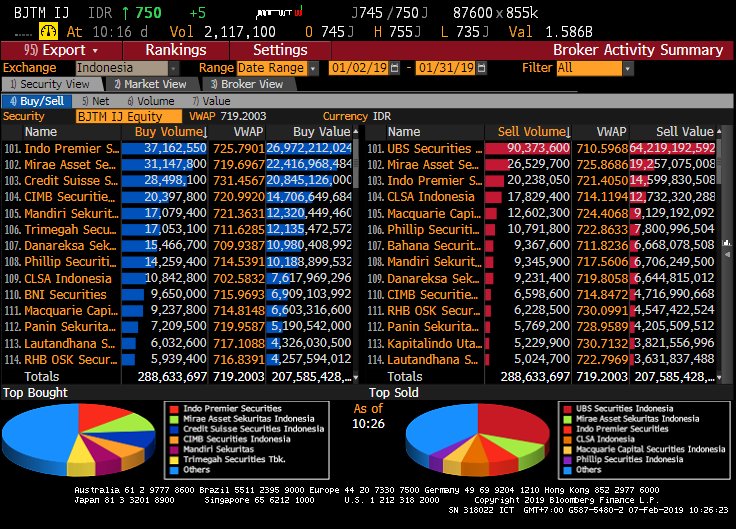Viewport: 736px width, 529px height.
Task: Click the end date field 01/31/19
Action: [x=446, y=68]
